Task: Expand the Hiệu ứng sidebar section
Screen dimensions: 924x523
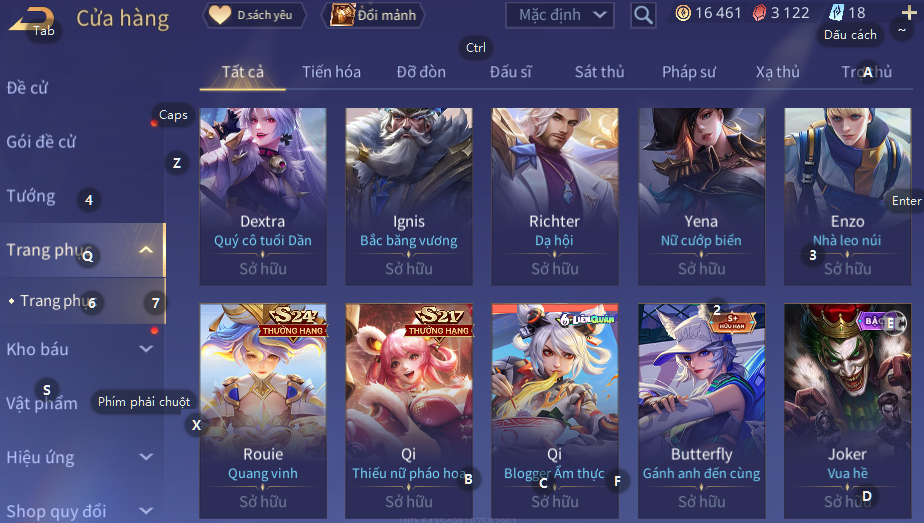Action: click(x=146, y=457)
